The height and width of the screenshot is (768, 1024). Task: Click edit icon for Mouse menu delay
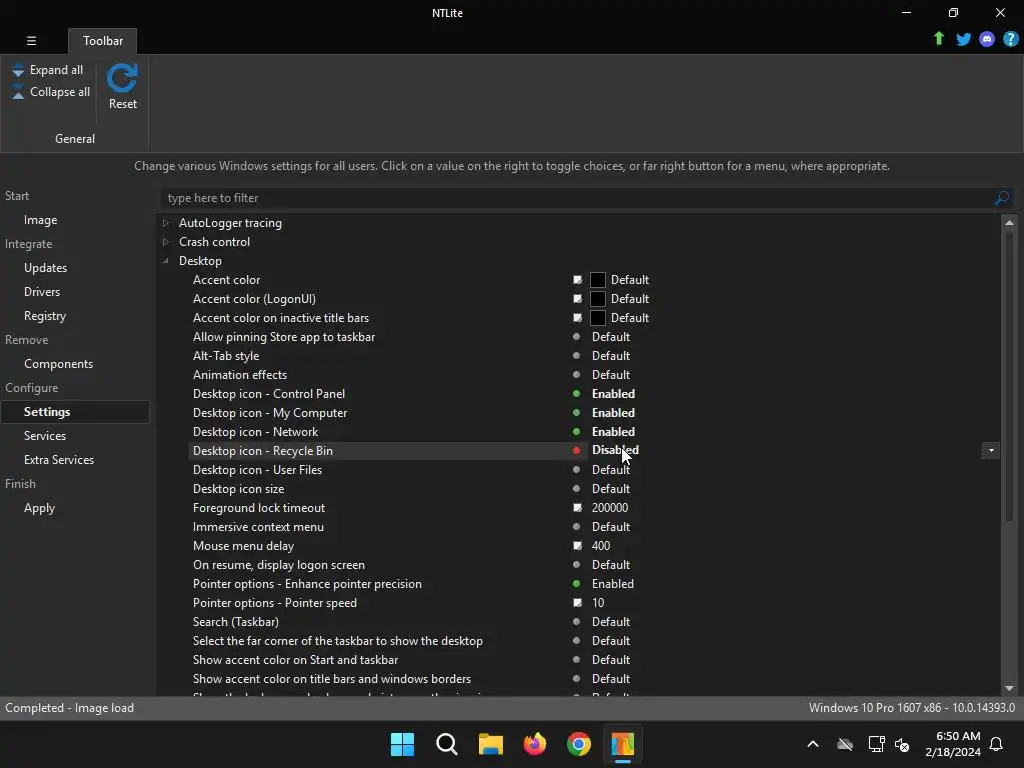click(577, 545)
